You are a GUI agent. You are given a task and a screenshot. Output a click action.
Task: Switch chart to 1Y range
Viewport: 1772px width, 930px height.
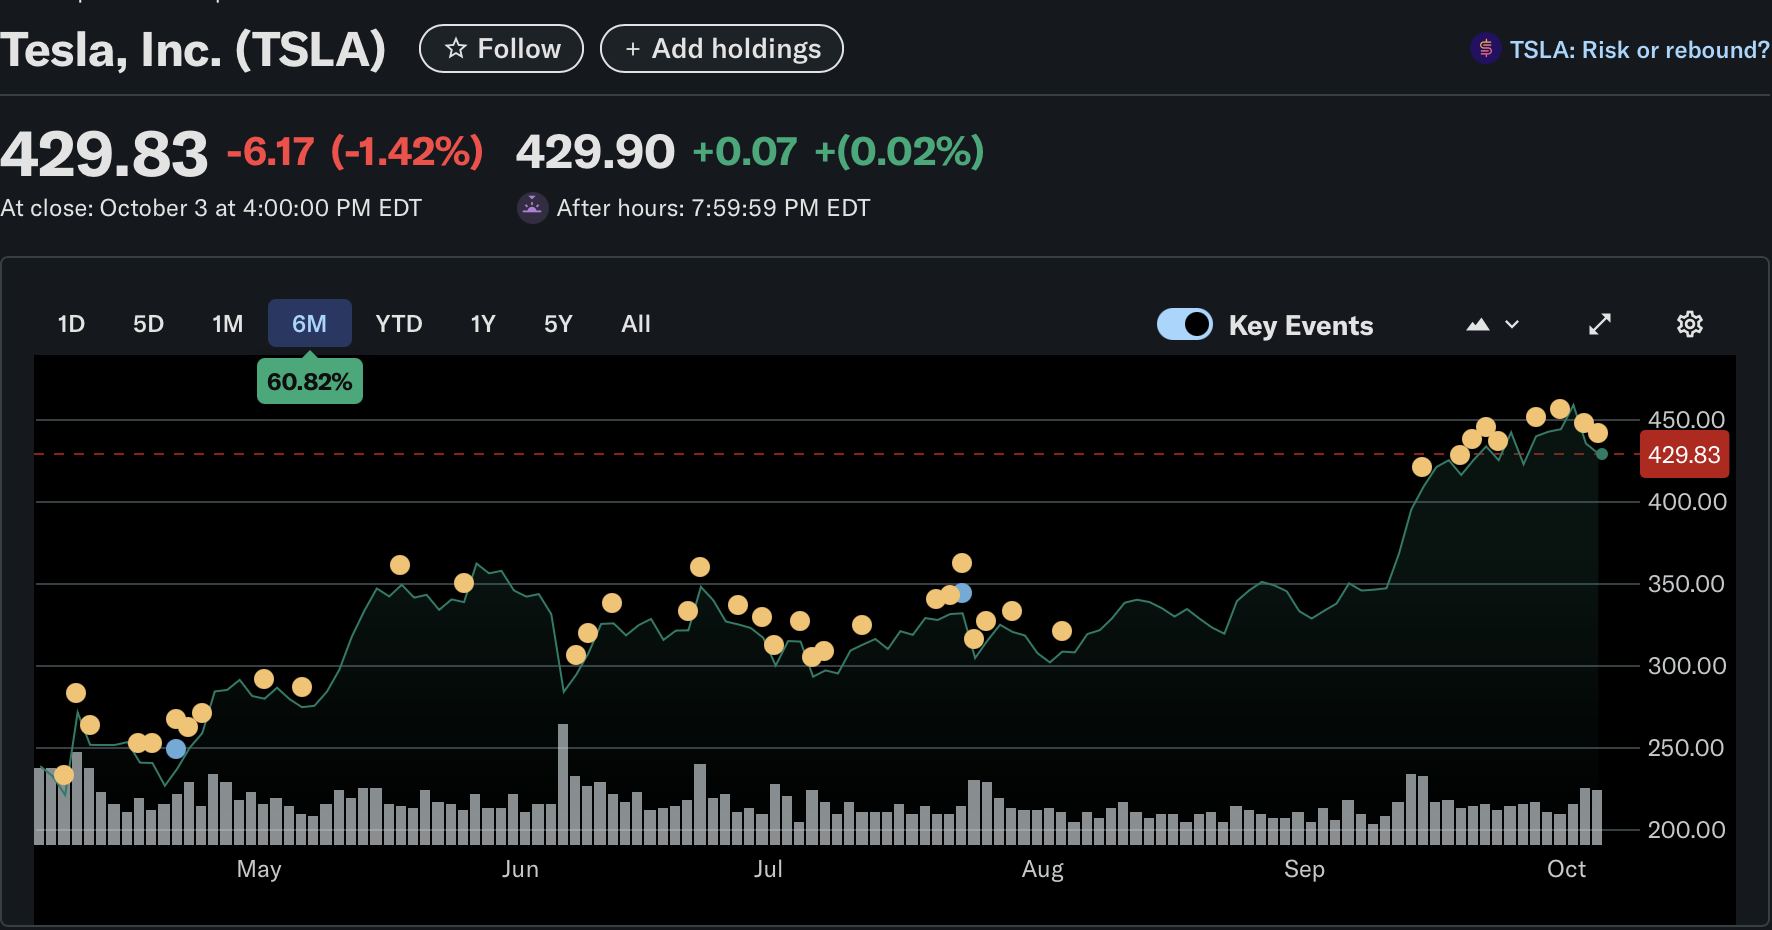pos(483,324)
